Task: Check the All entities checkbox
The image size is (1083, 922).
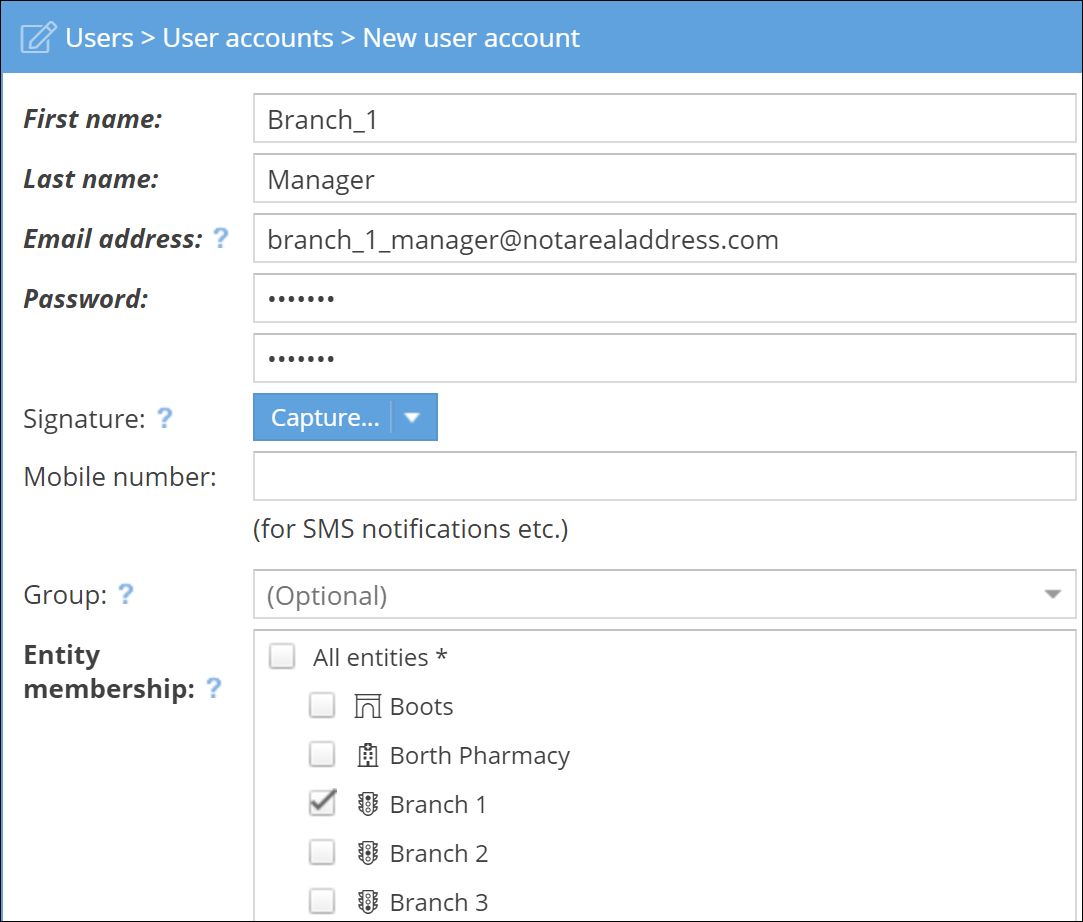Action: point(283,657)
